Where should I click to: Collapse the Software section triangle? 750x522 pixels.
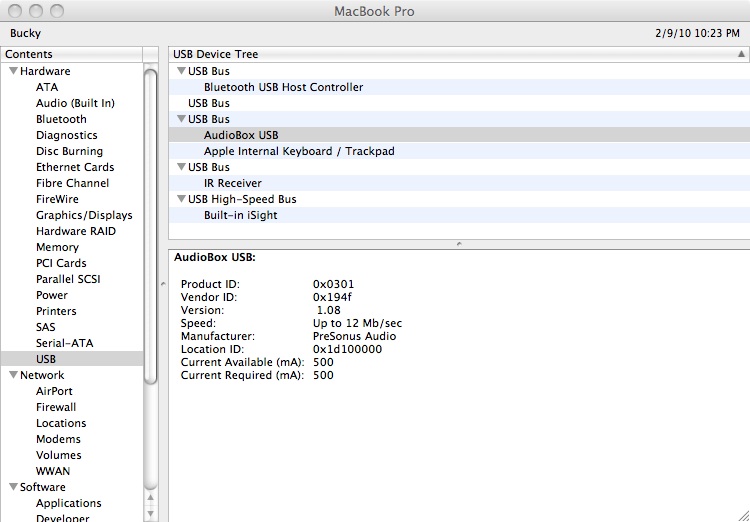(13, 487)
